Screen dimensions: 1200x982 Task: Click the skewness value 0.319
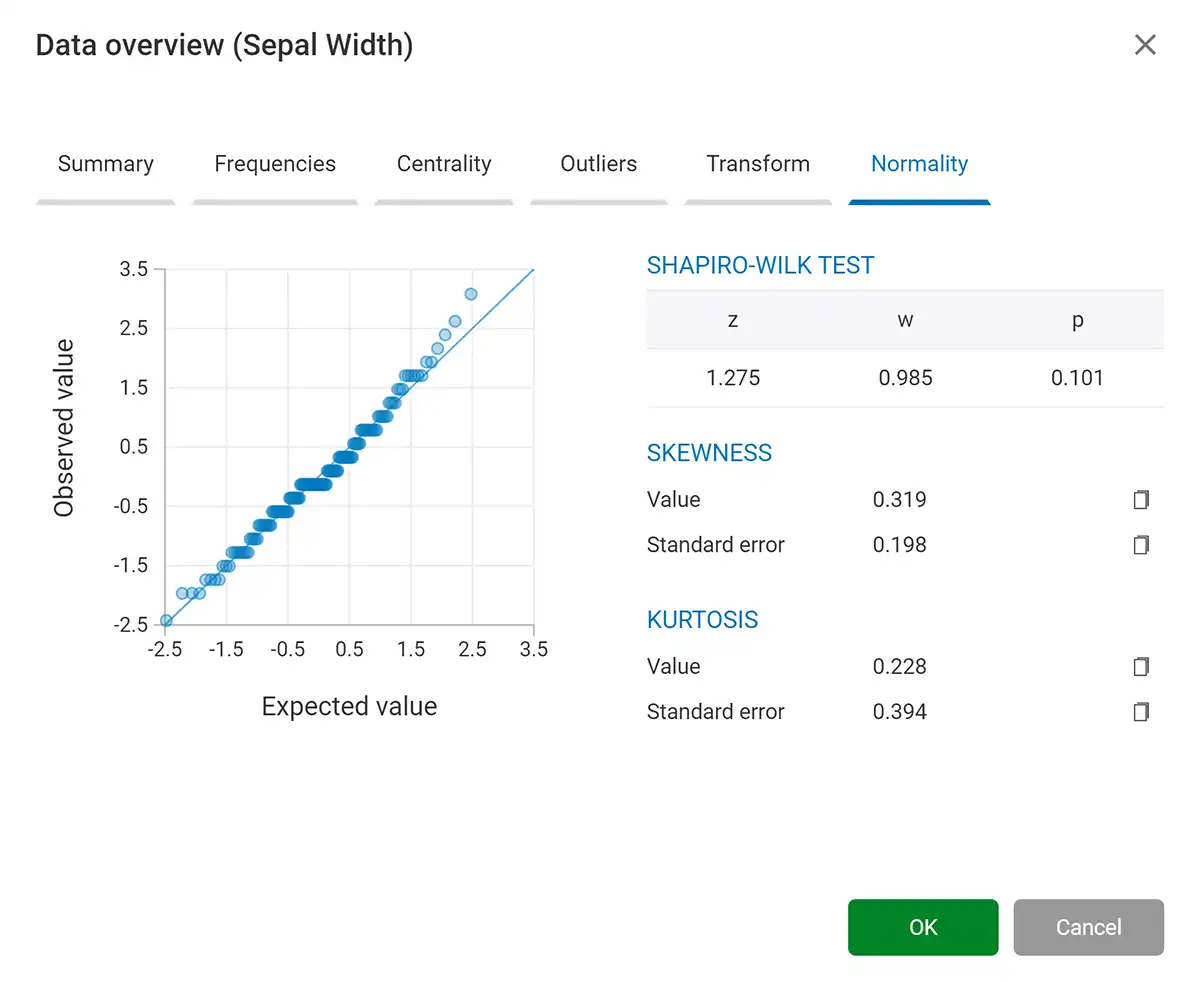pyautogui.click(x=900, y=499)
